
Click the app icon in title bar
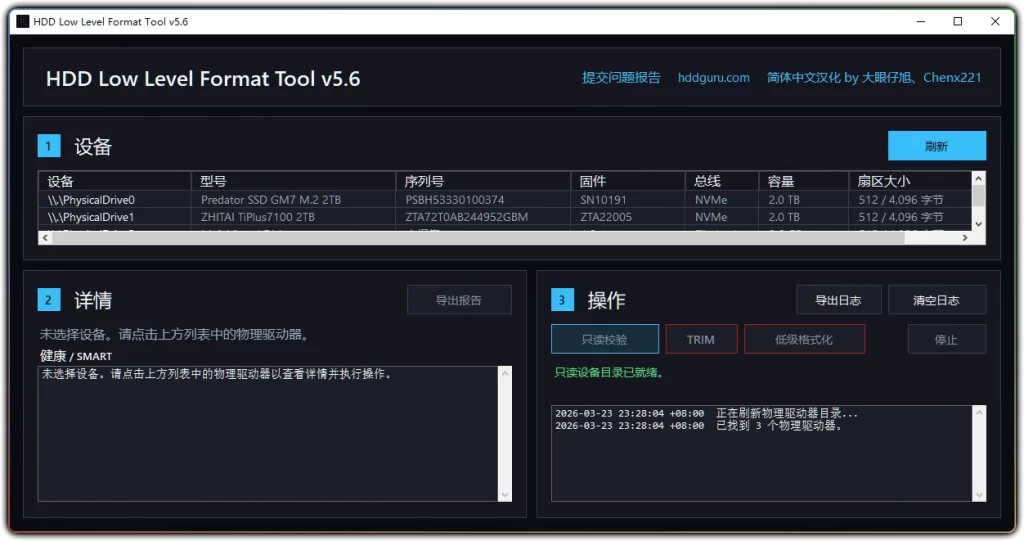(23, 22)
